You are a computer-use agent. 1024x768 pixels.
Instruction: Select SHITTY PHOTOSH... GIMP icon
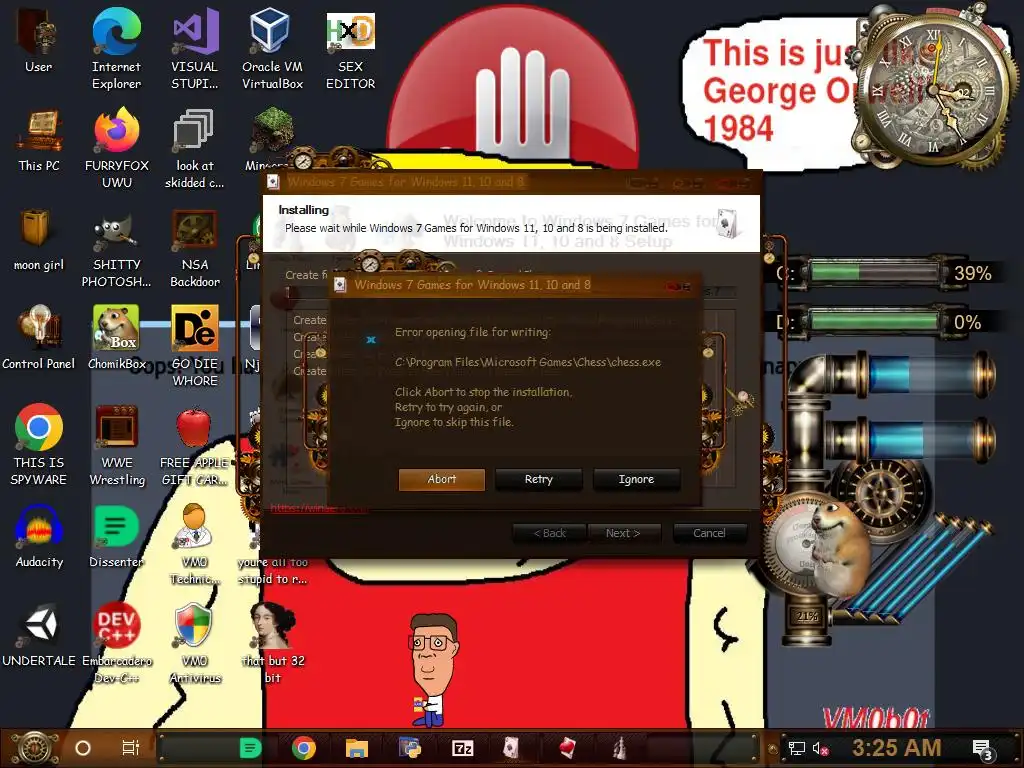click(116, 248)
